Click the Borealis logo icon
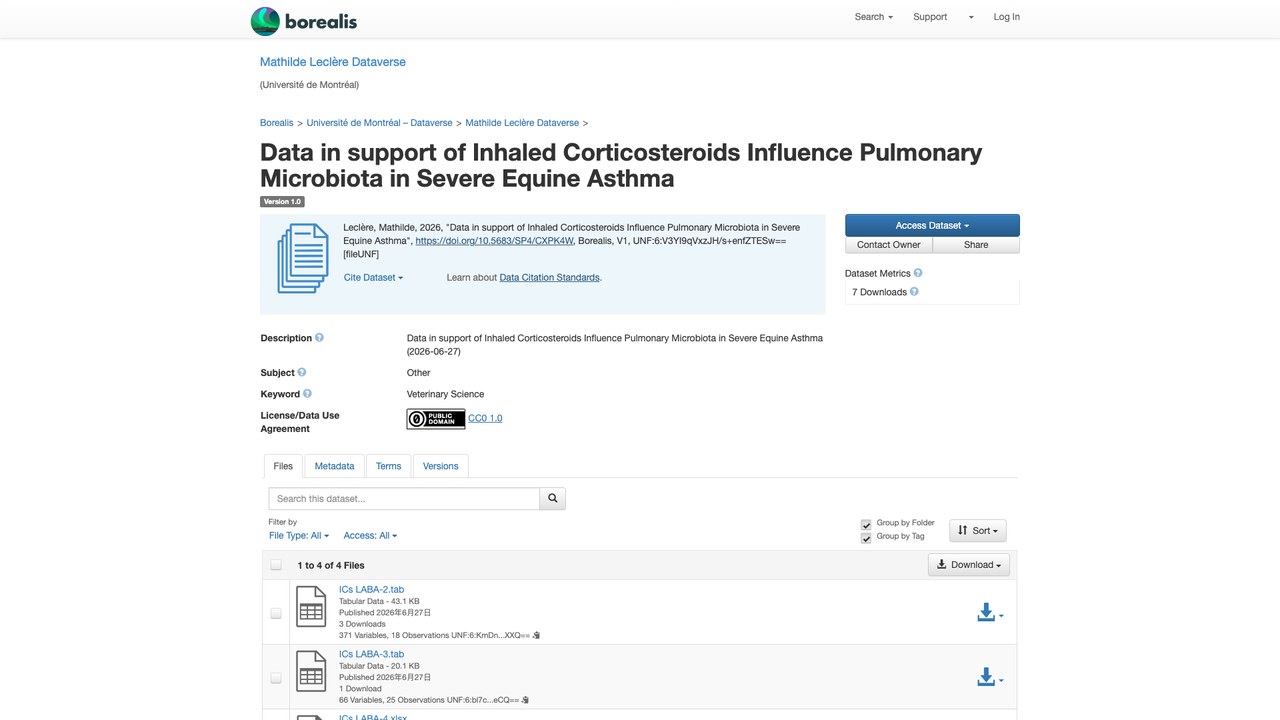 pos(265,21)
